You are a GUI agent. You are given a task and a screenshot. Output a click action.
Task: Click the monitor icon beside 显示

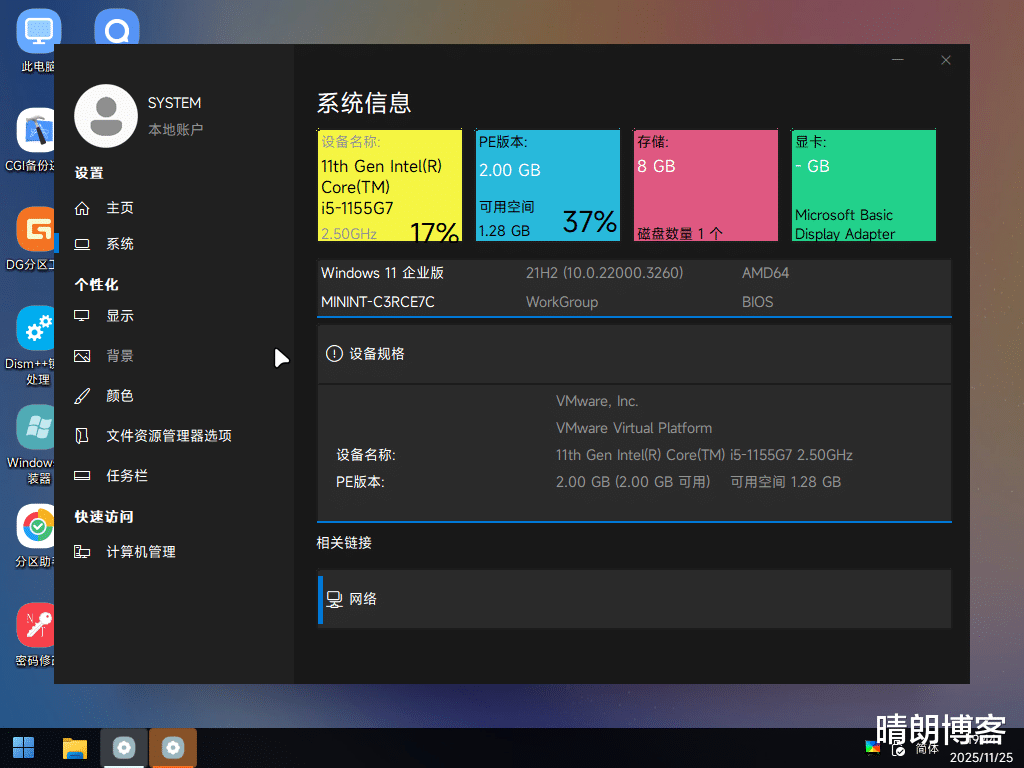82,315
